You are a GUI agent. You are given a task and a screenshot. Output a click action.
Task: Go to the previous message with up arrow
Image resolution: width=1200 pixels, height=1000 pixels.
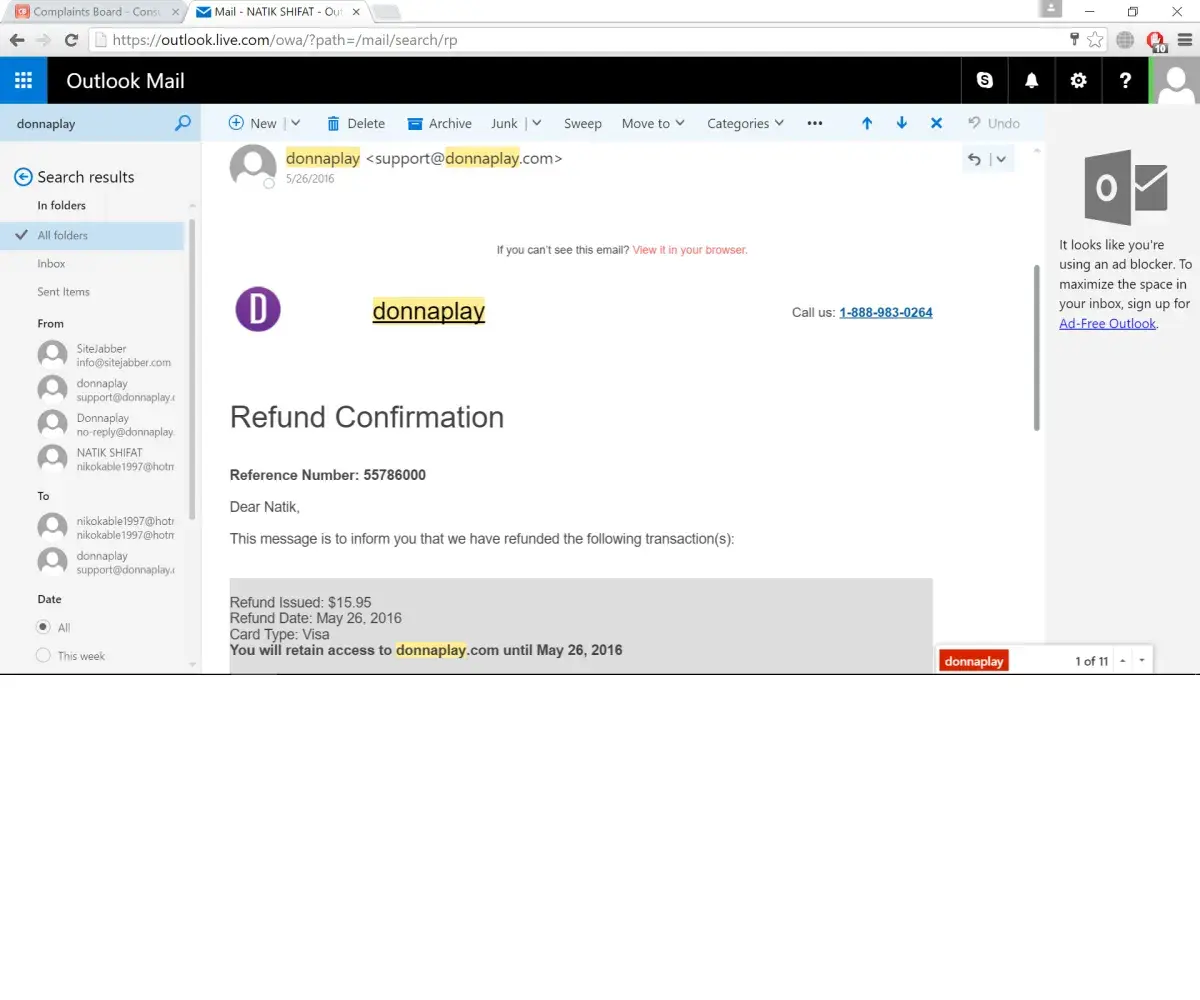tap(867, 123)
